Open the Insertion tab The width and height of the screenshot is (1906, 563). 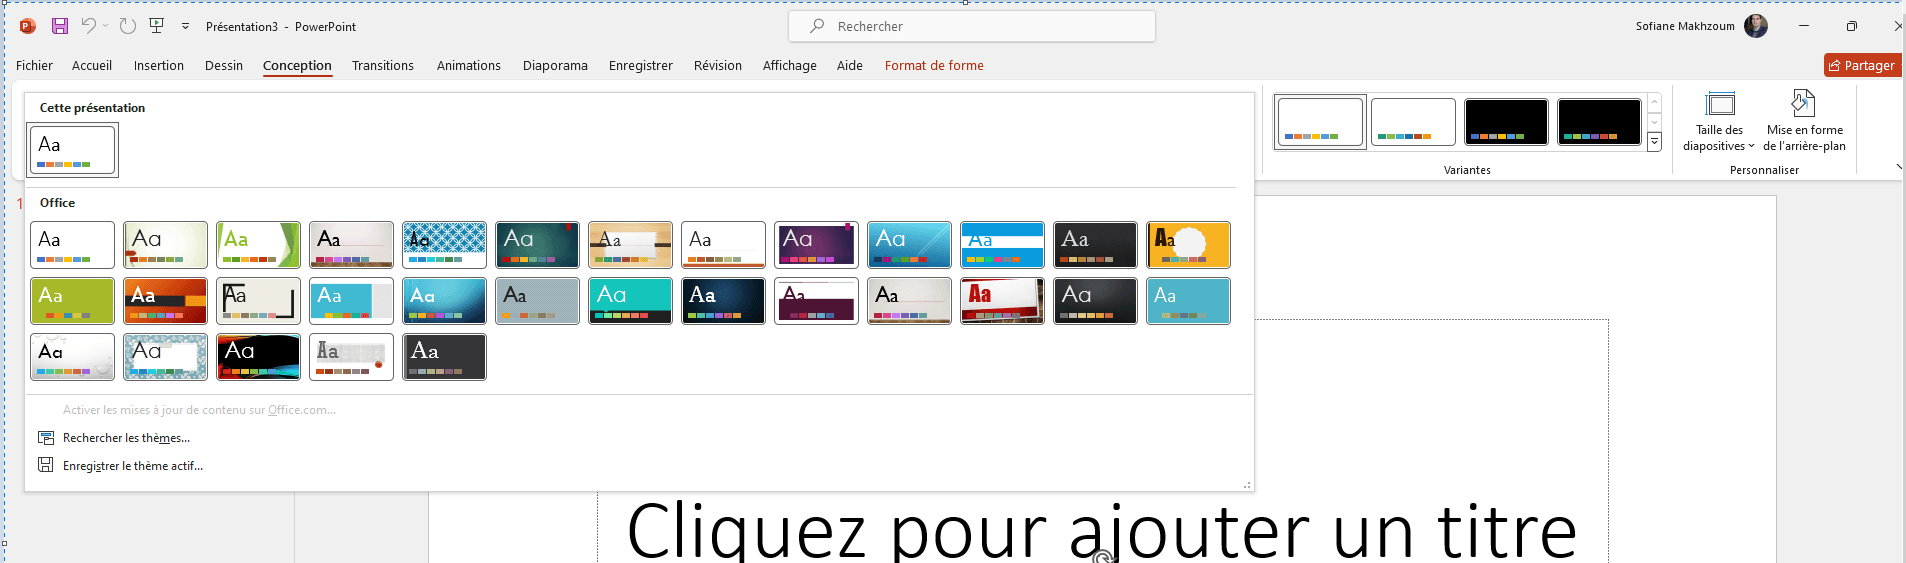[x=159, y=66]
